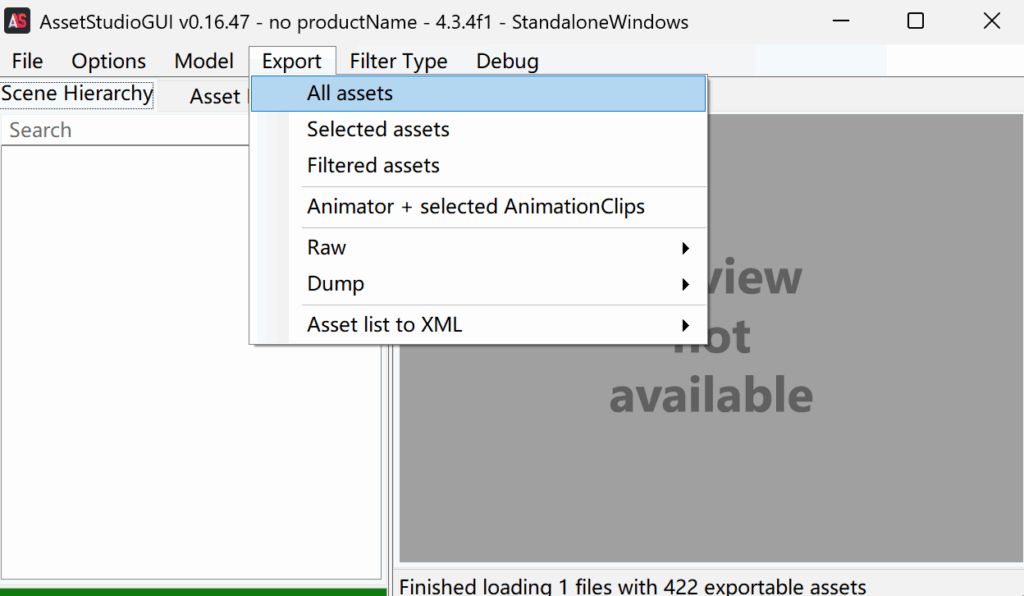Maximize the AssetStudioGUI window

915,21
